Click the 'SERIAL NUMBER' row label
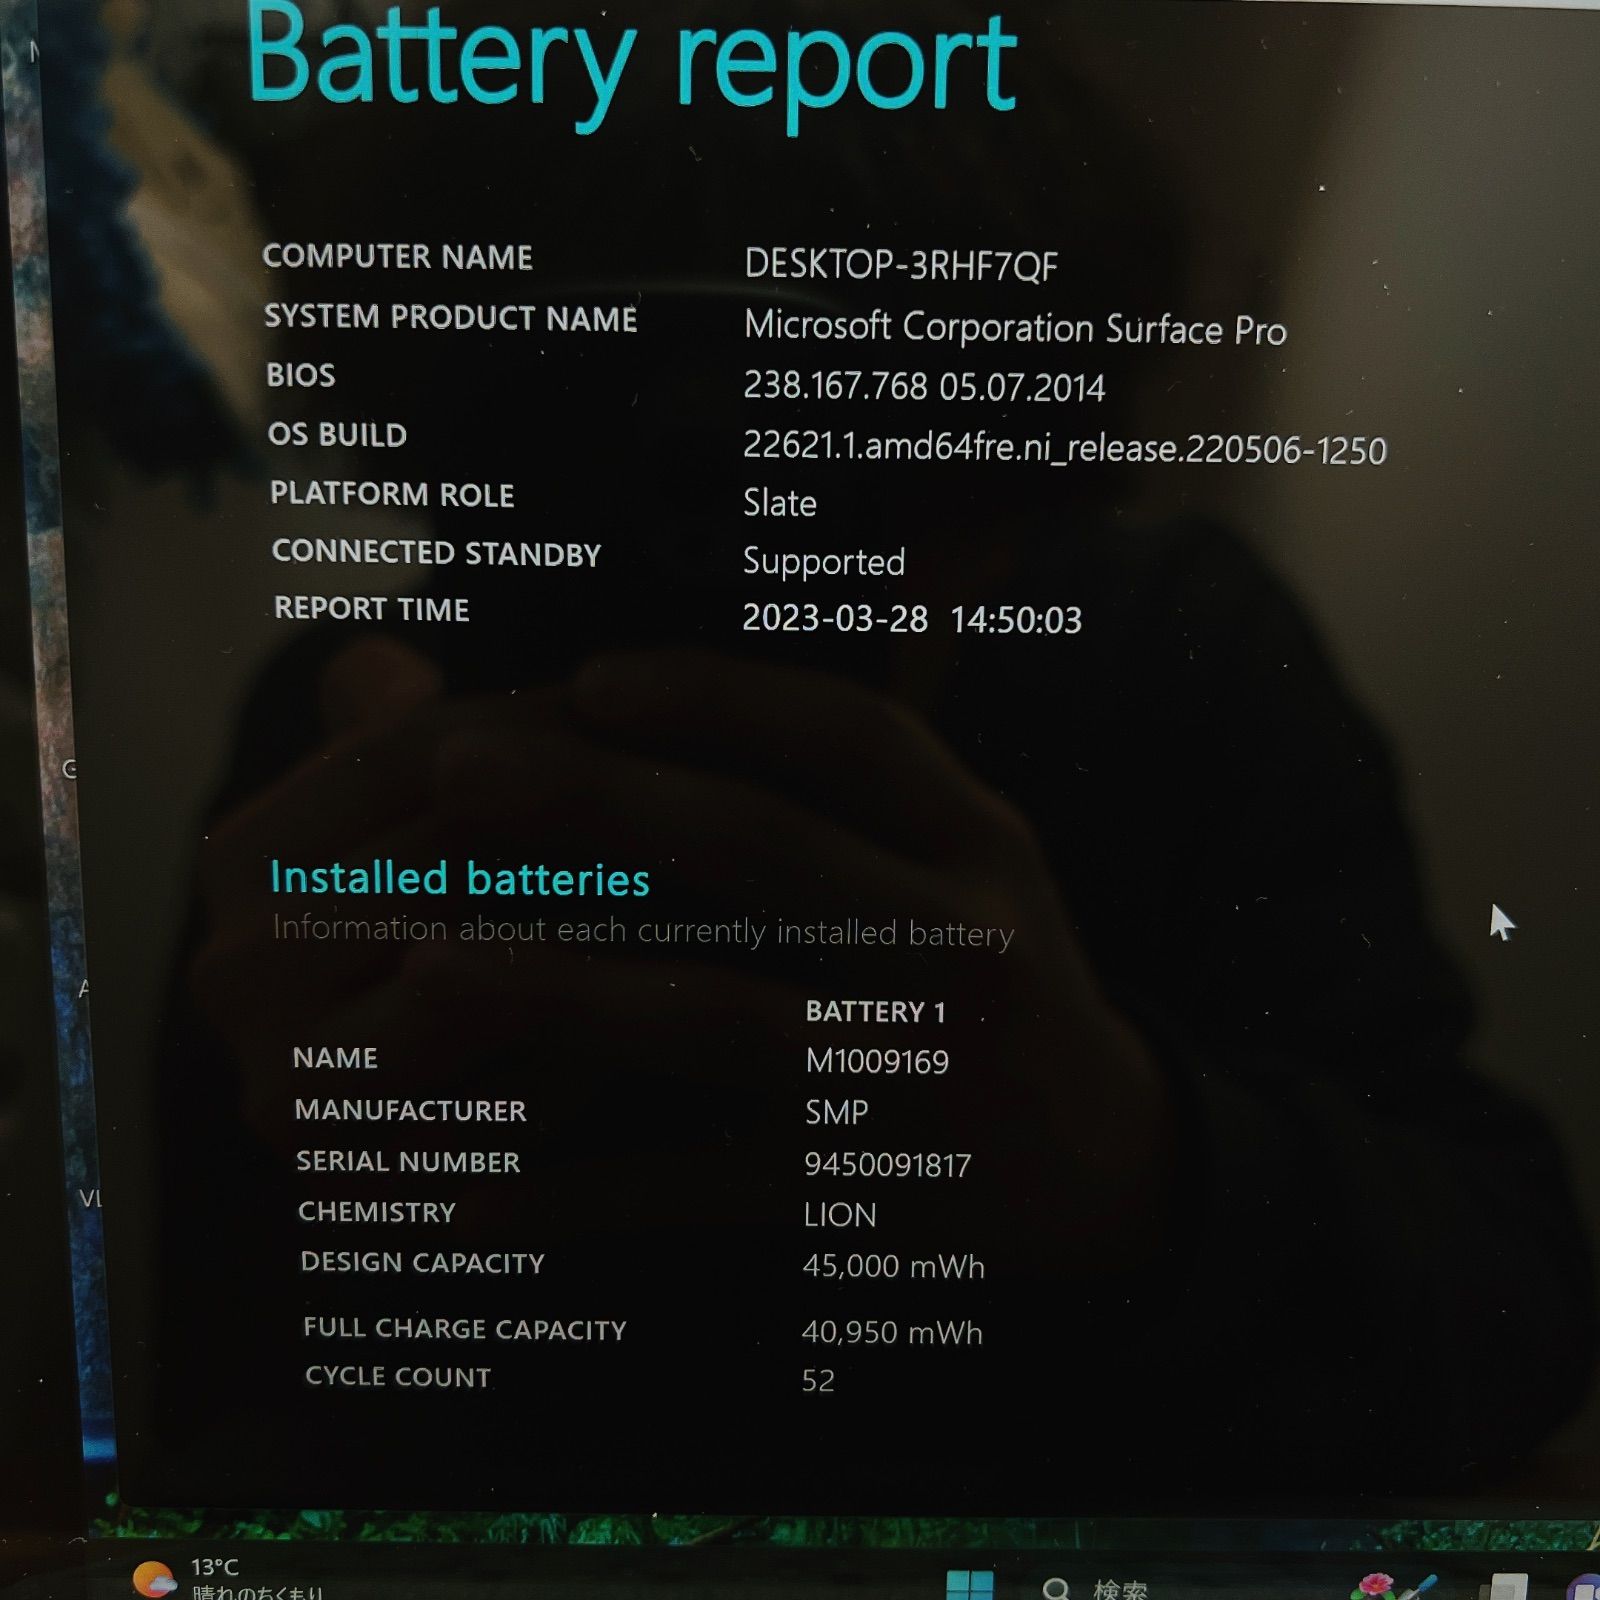Image resolution: width=1600 pixels, height=1600 pixels. [x=408, y=1161]
